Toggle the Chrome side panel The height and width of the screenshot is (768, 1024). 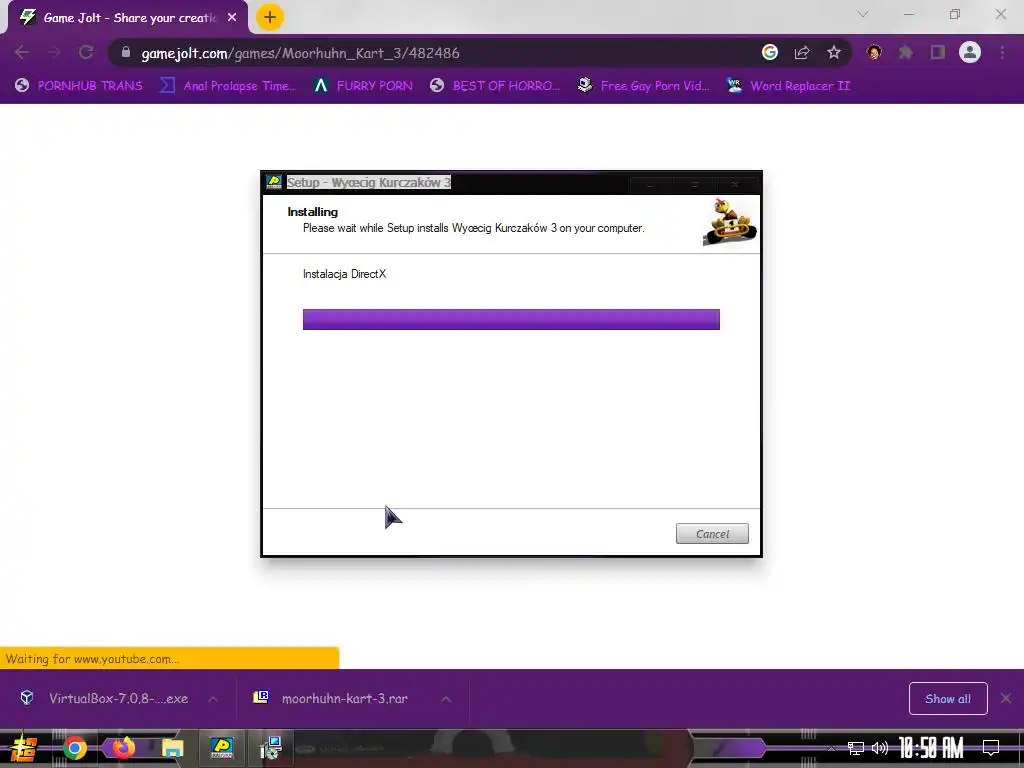click(x=938, y=52)
